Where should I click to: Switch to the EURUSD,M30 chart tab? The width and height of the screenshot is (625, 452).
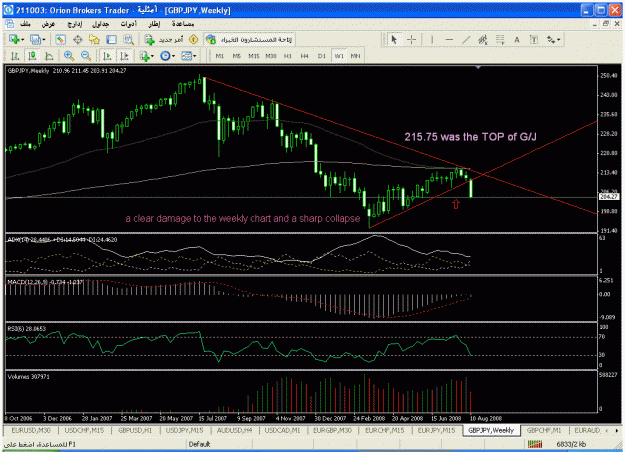point(31,430)
